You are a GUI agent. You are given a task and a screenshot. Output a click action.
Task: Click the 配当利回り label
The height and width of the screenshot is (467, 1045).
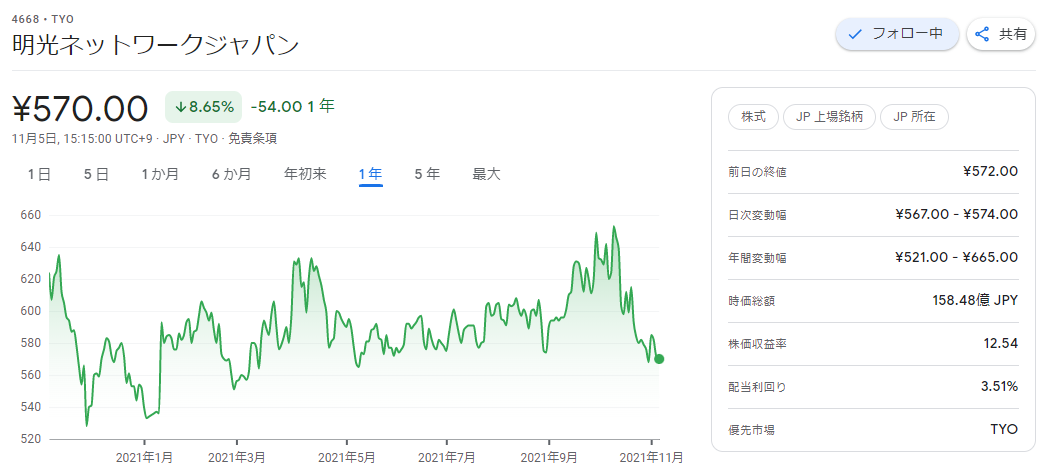click(757, 387)
